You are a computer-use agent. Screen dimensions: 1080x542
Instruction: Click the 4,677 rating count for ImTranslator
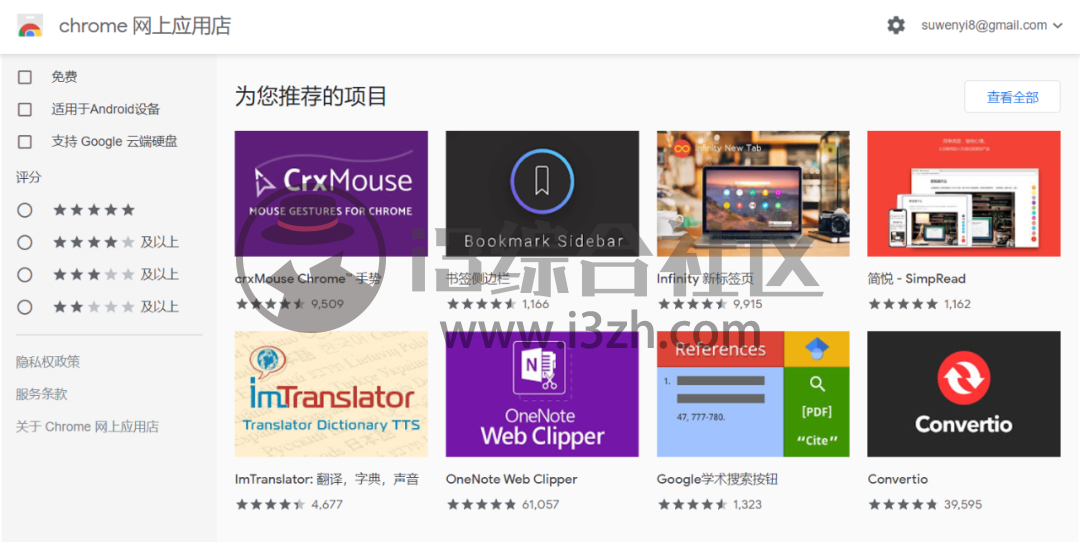click(x=326, y=504)
